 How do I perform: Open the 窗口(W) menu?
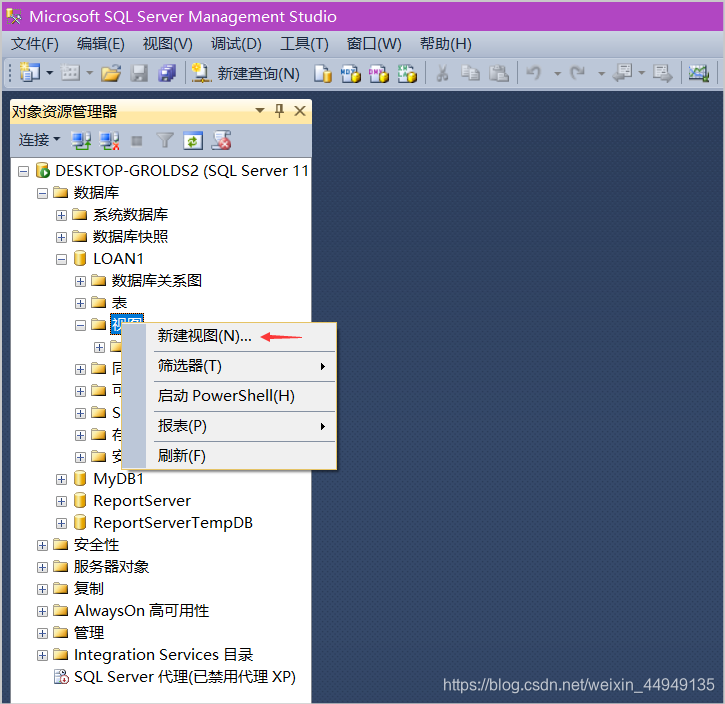pyautogui.click(x=374, y=44)
